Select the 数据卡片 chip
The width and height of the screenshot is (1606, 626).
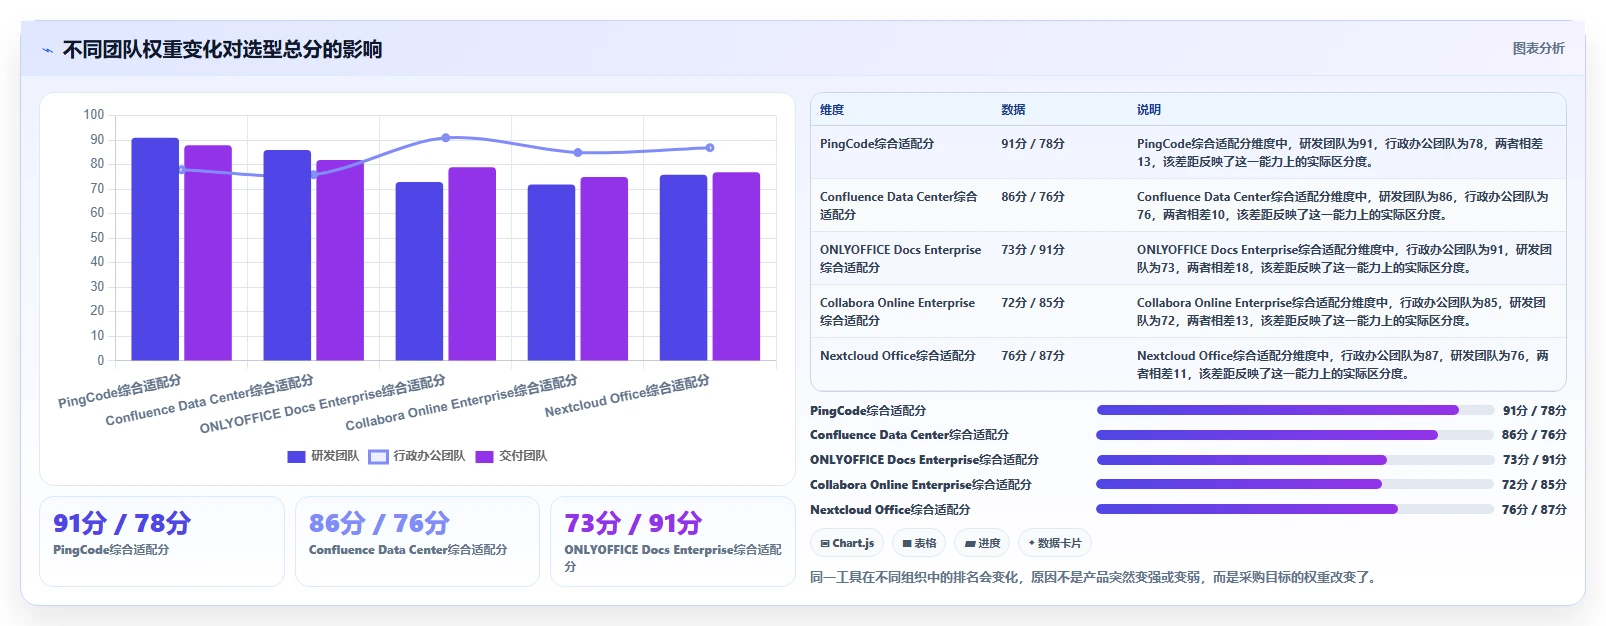1055,543
